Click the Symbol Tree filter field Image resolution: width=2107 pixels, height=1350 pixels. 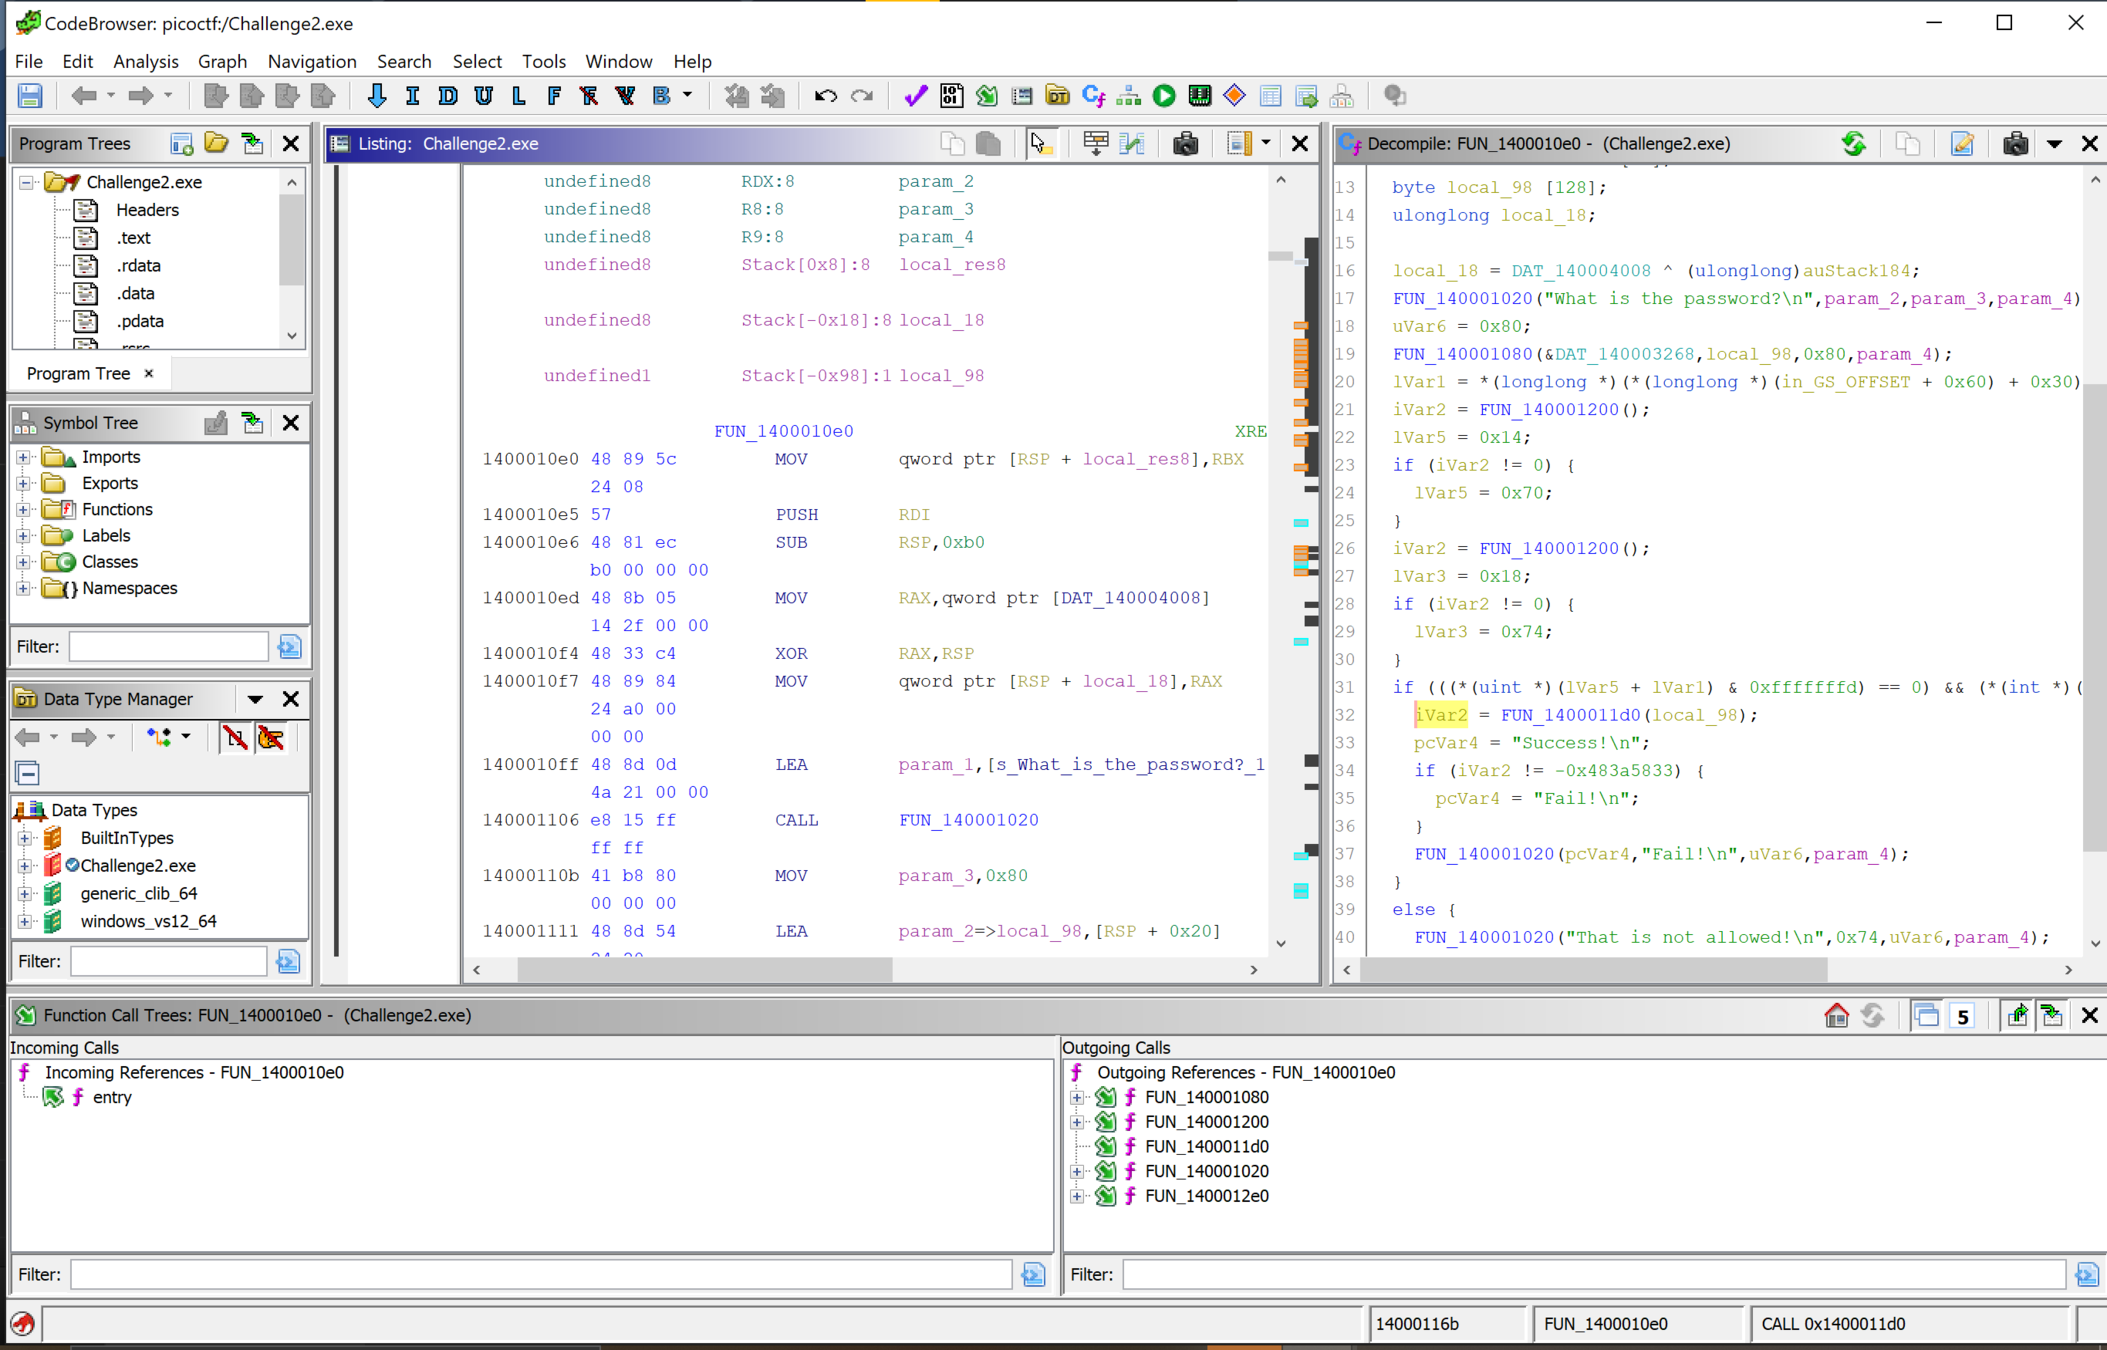click(169, 647)
